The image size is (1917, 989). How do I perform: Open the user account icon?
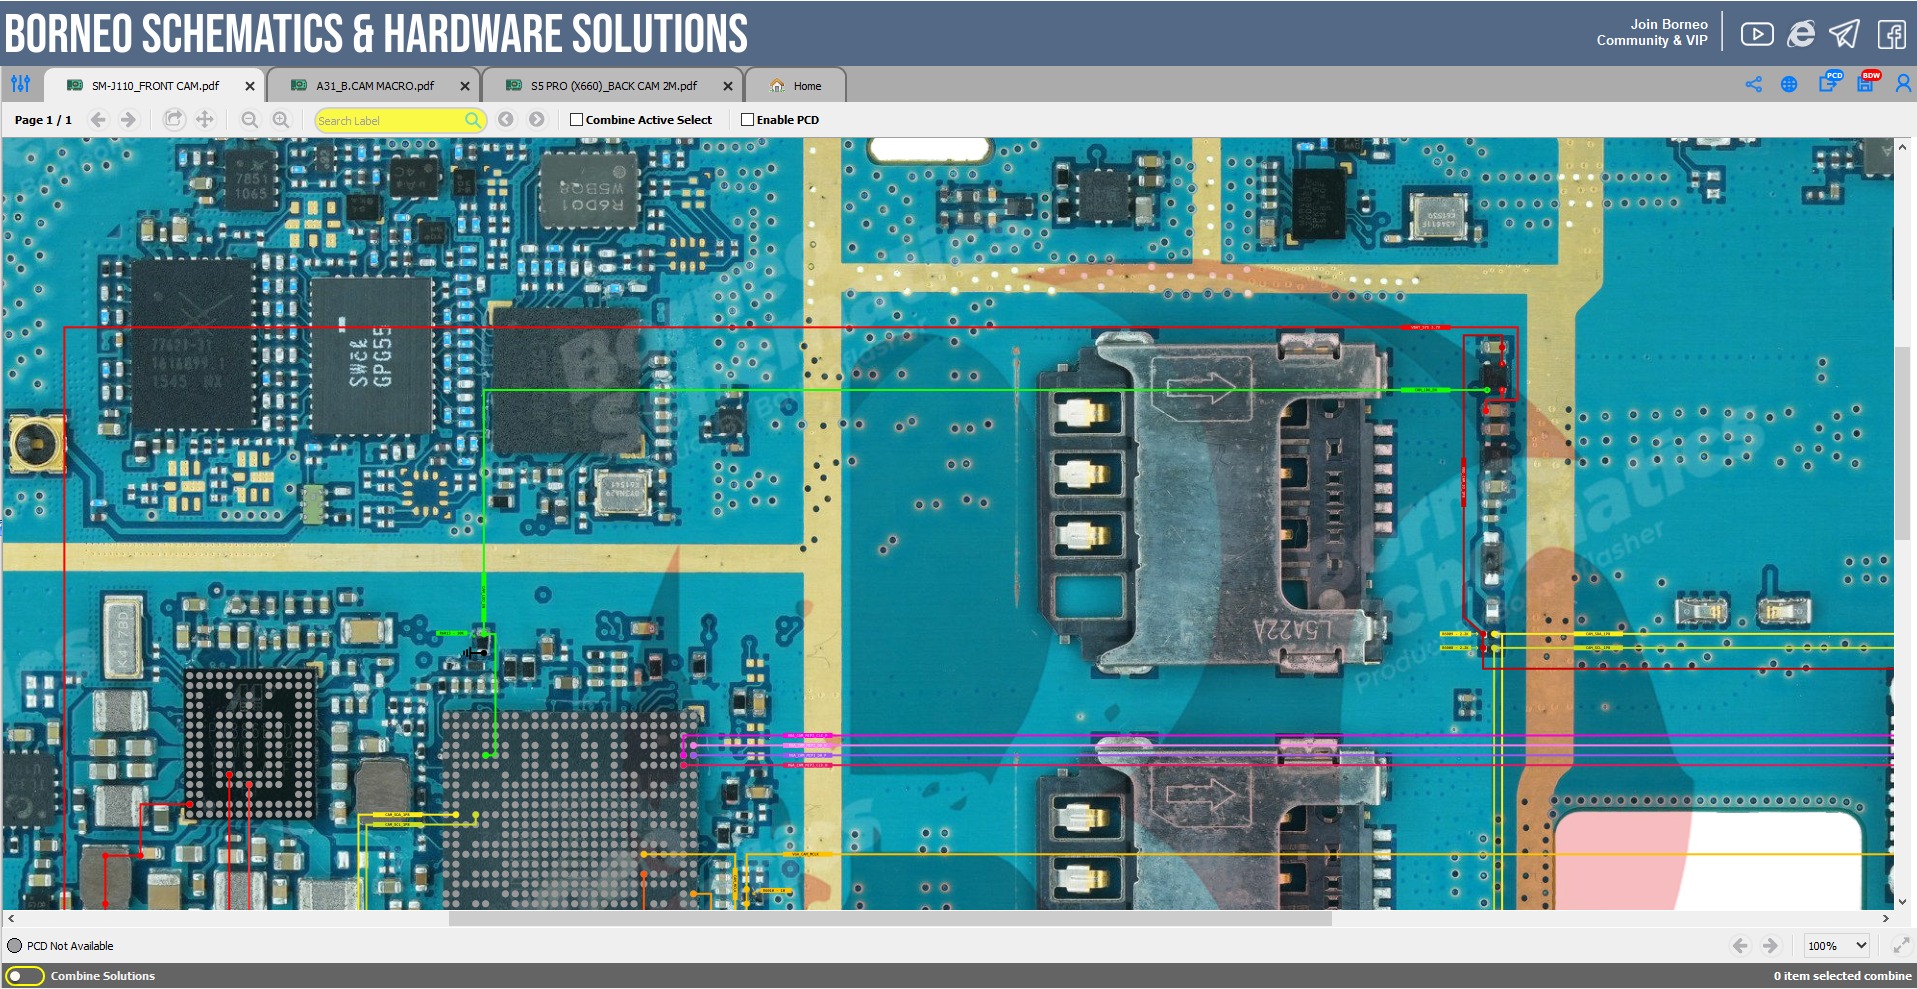point(1903,84)
